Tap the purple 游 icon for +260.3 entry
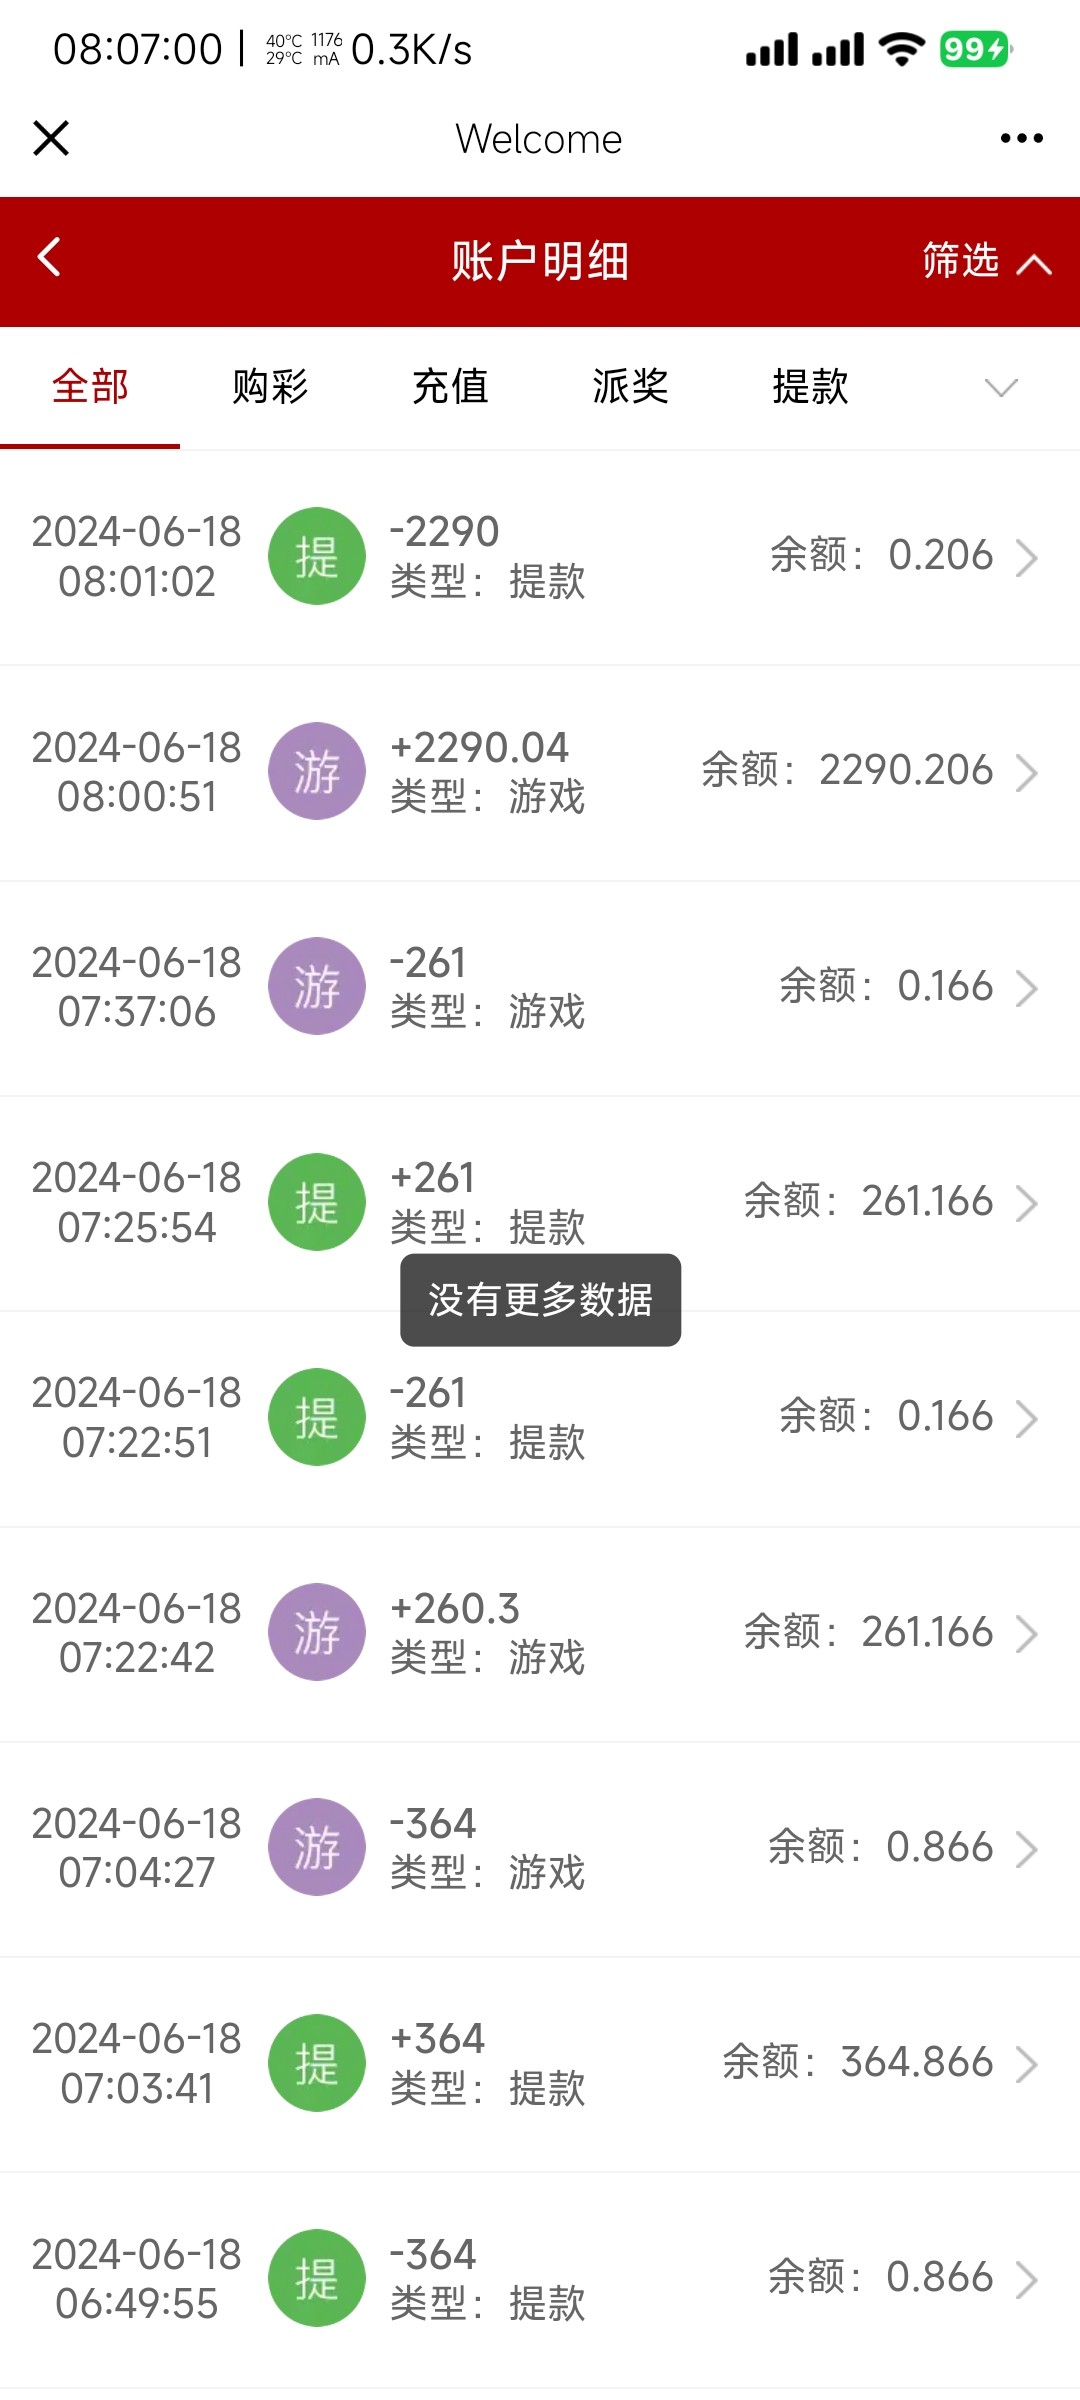Screen dimensions: 1080x2400 [x=317, y=1632]
